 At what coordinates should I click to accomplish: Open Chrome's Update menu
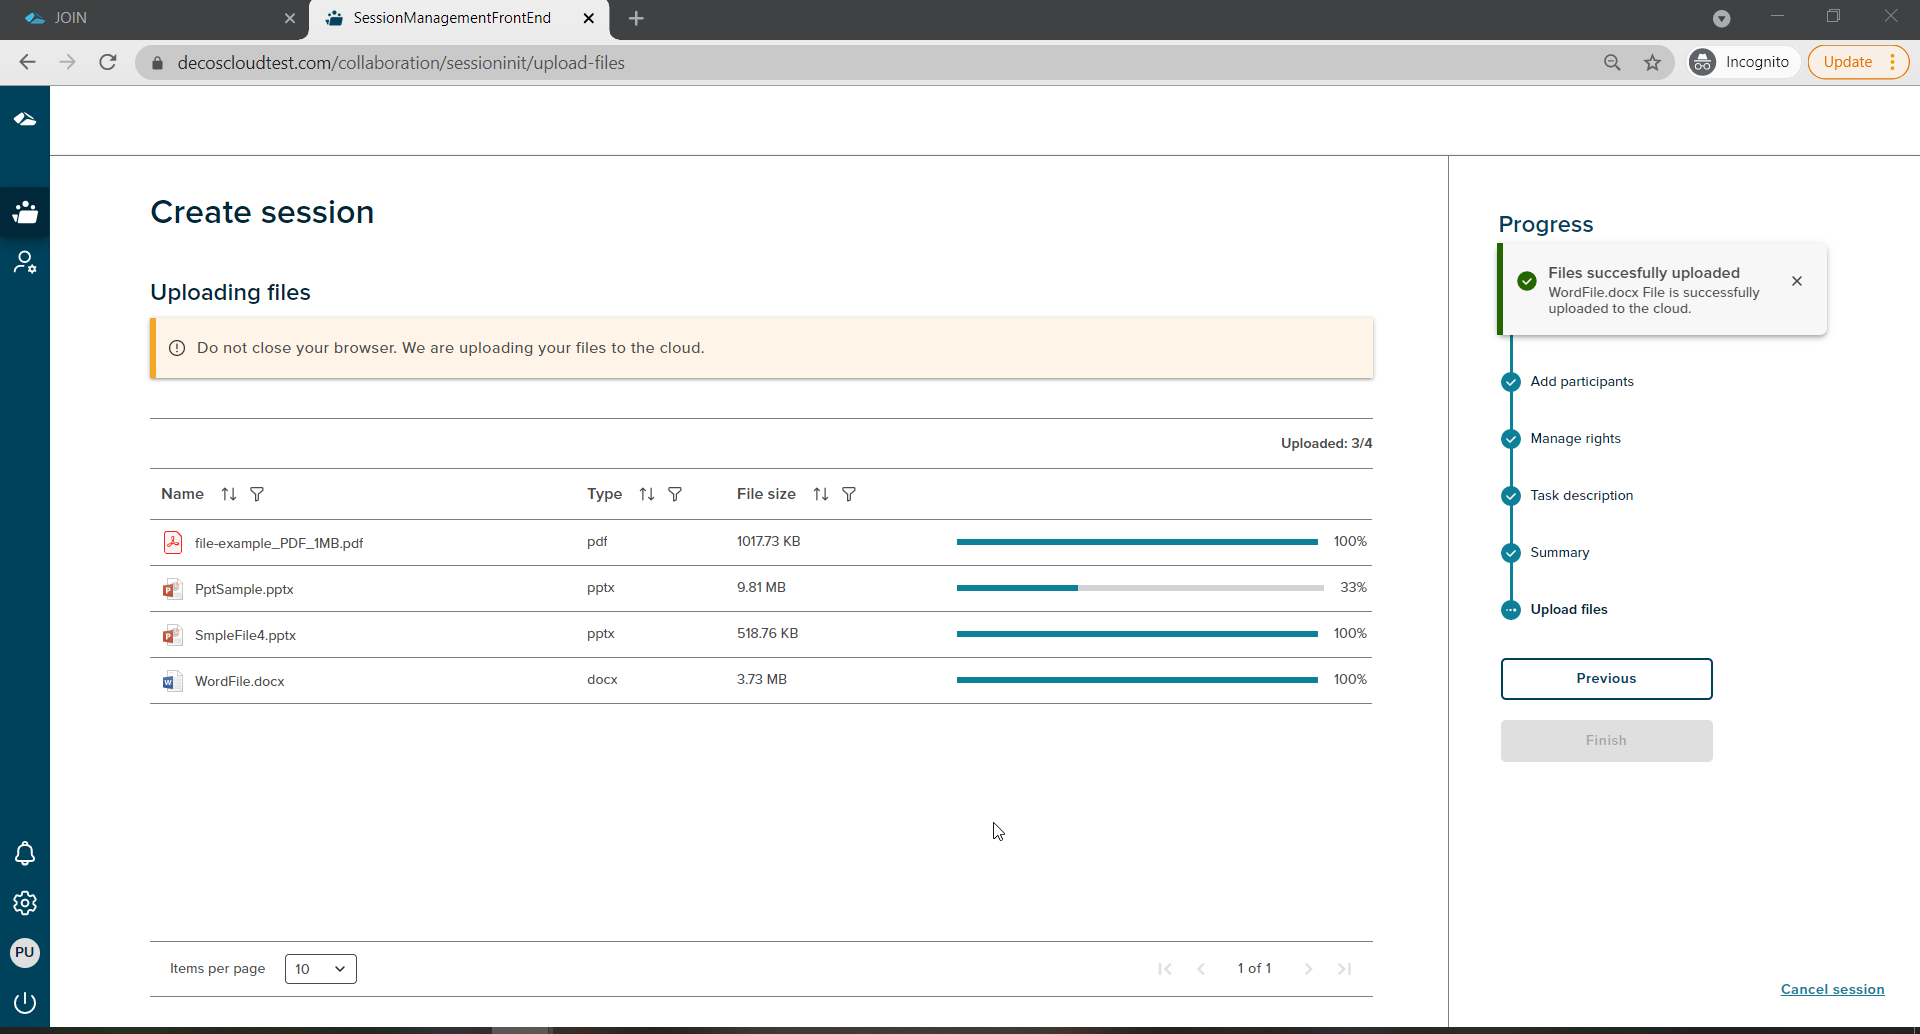pos(1858,62)
